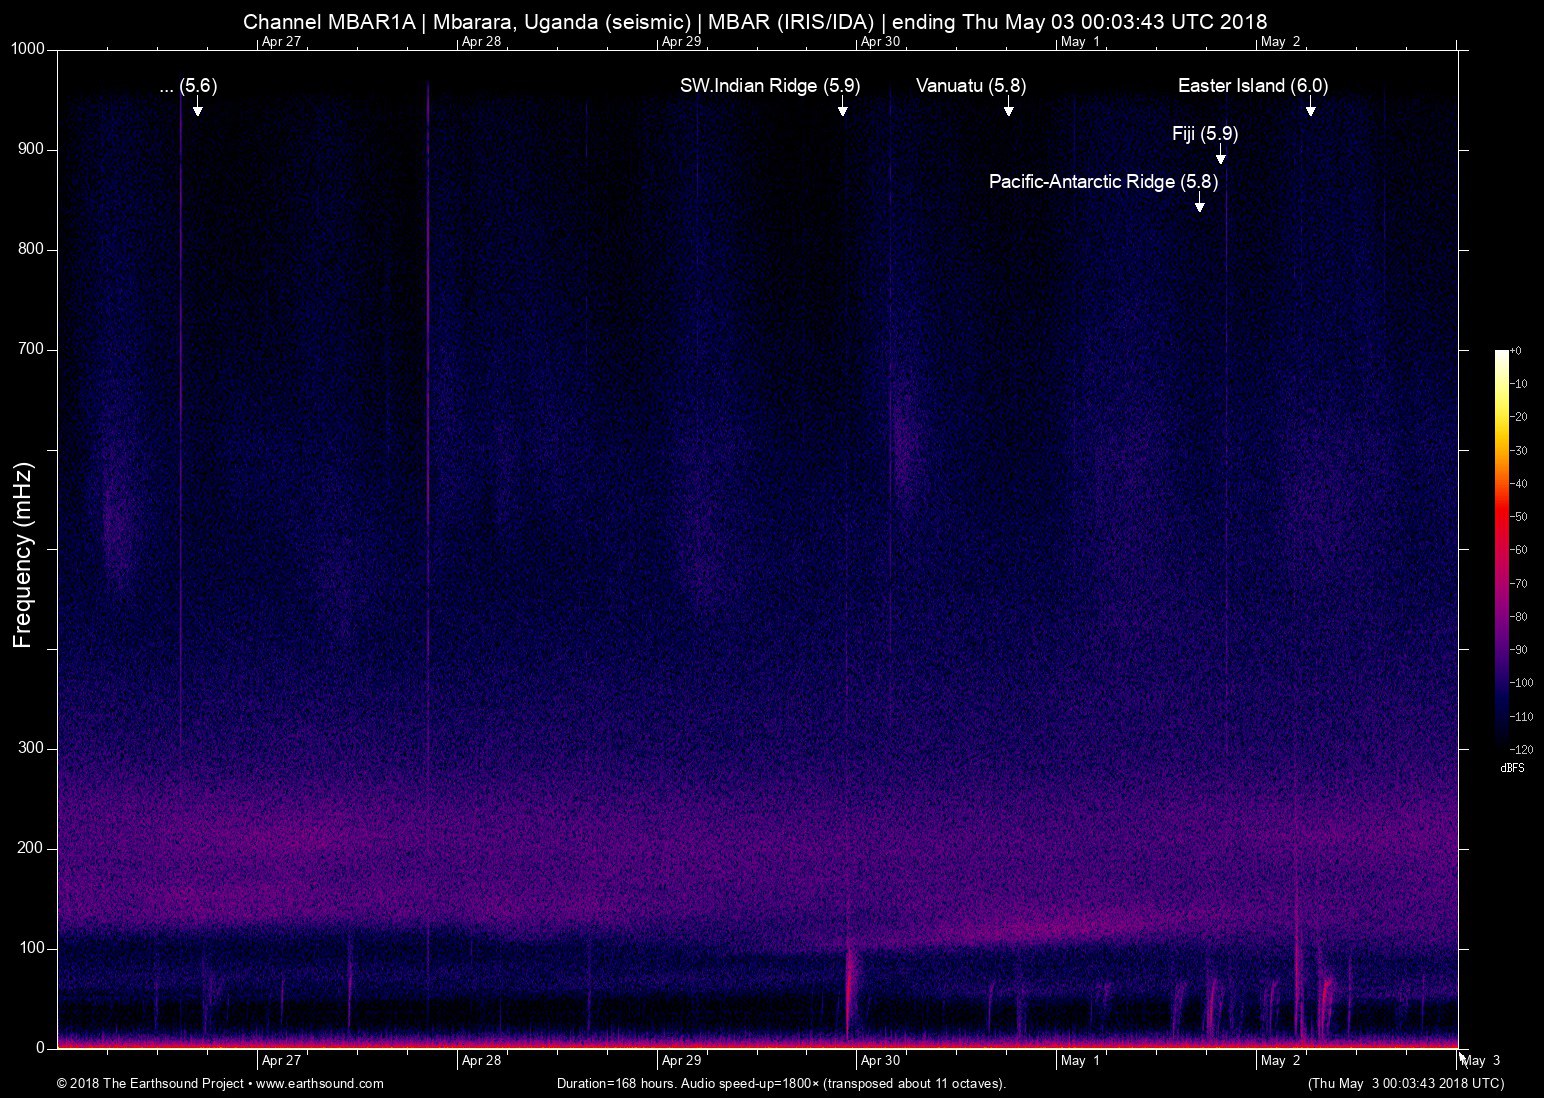Click the 300 tick label on frequency axis
This screenshot has width=1544, height=1098.
click(x=32, y=748)
